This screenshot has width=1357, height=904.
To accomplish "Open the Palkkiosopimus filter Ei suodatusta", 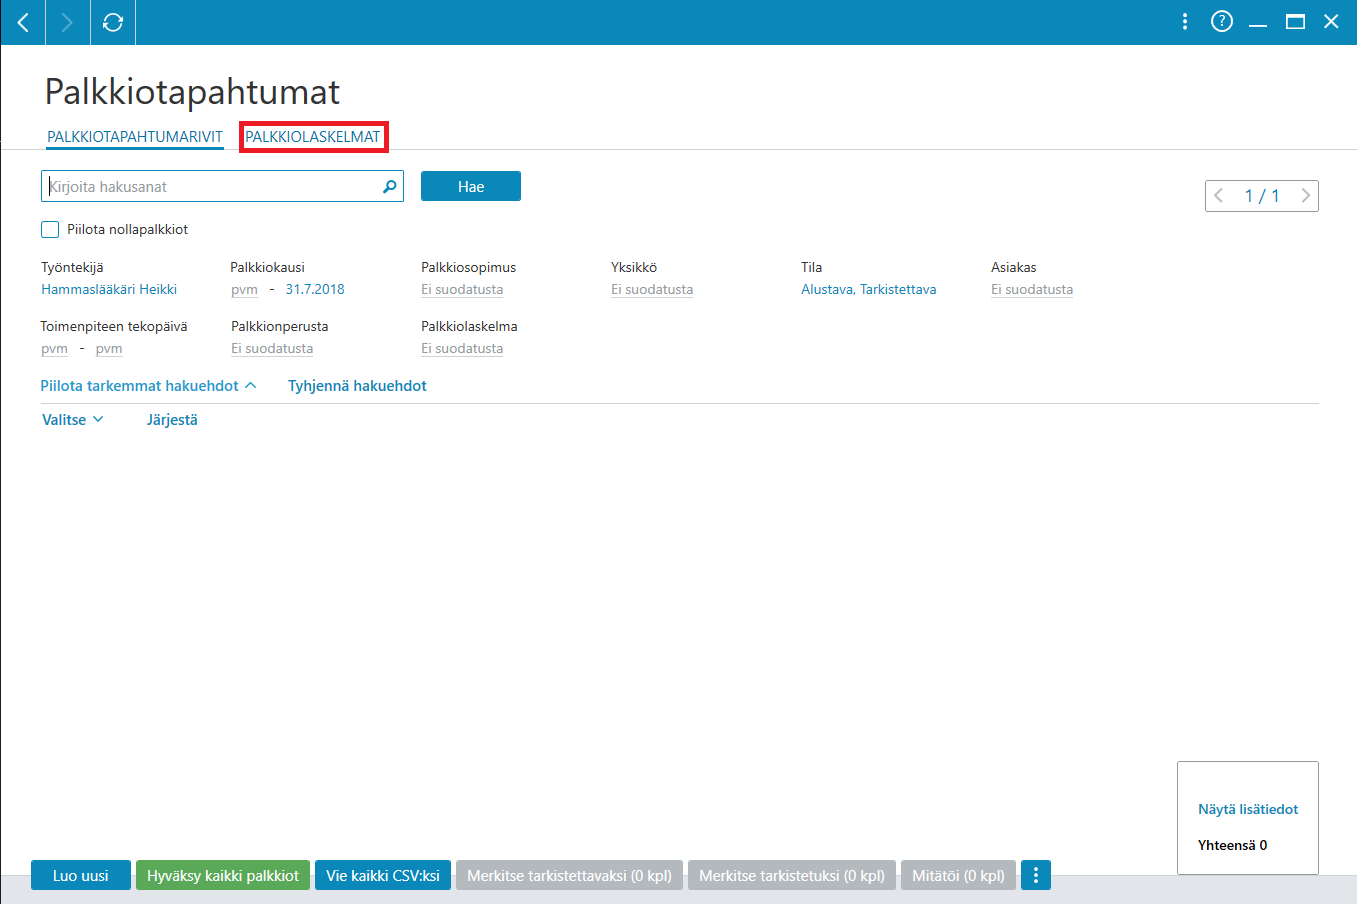I will 462,289.
